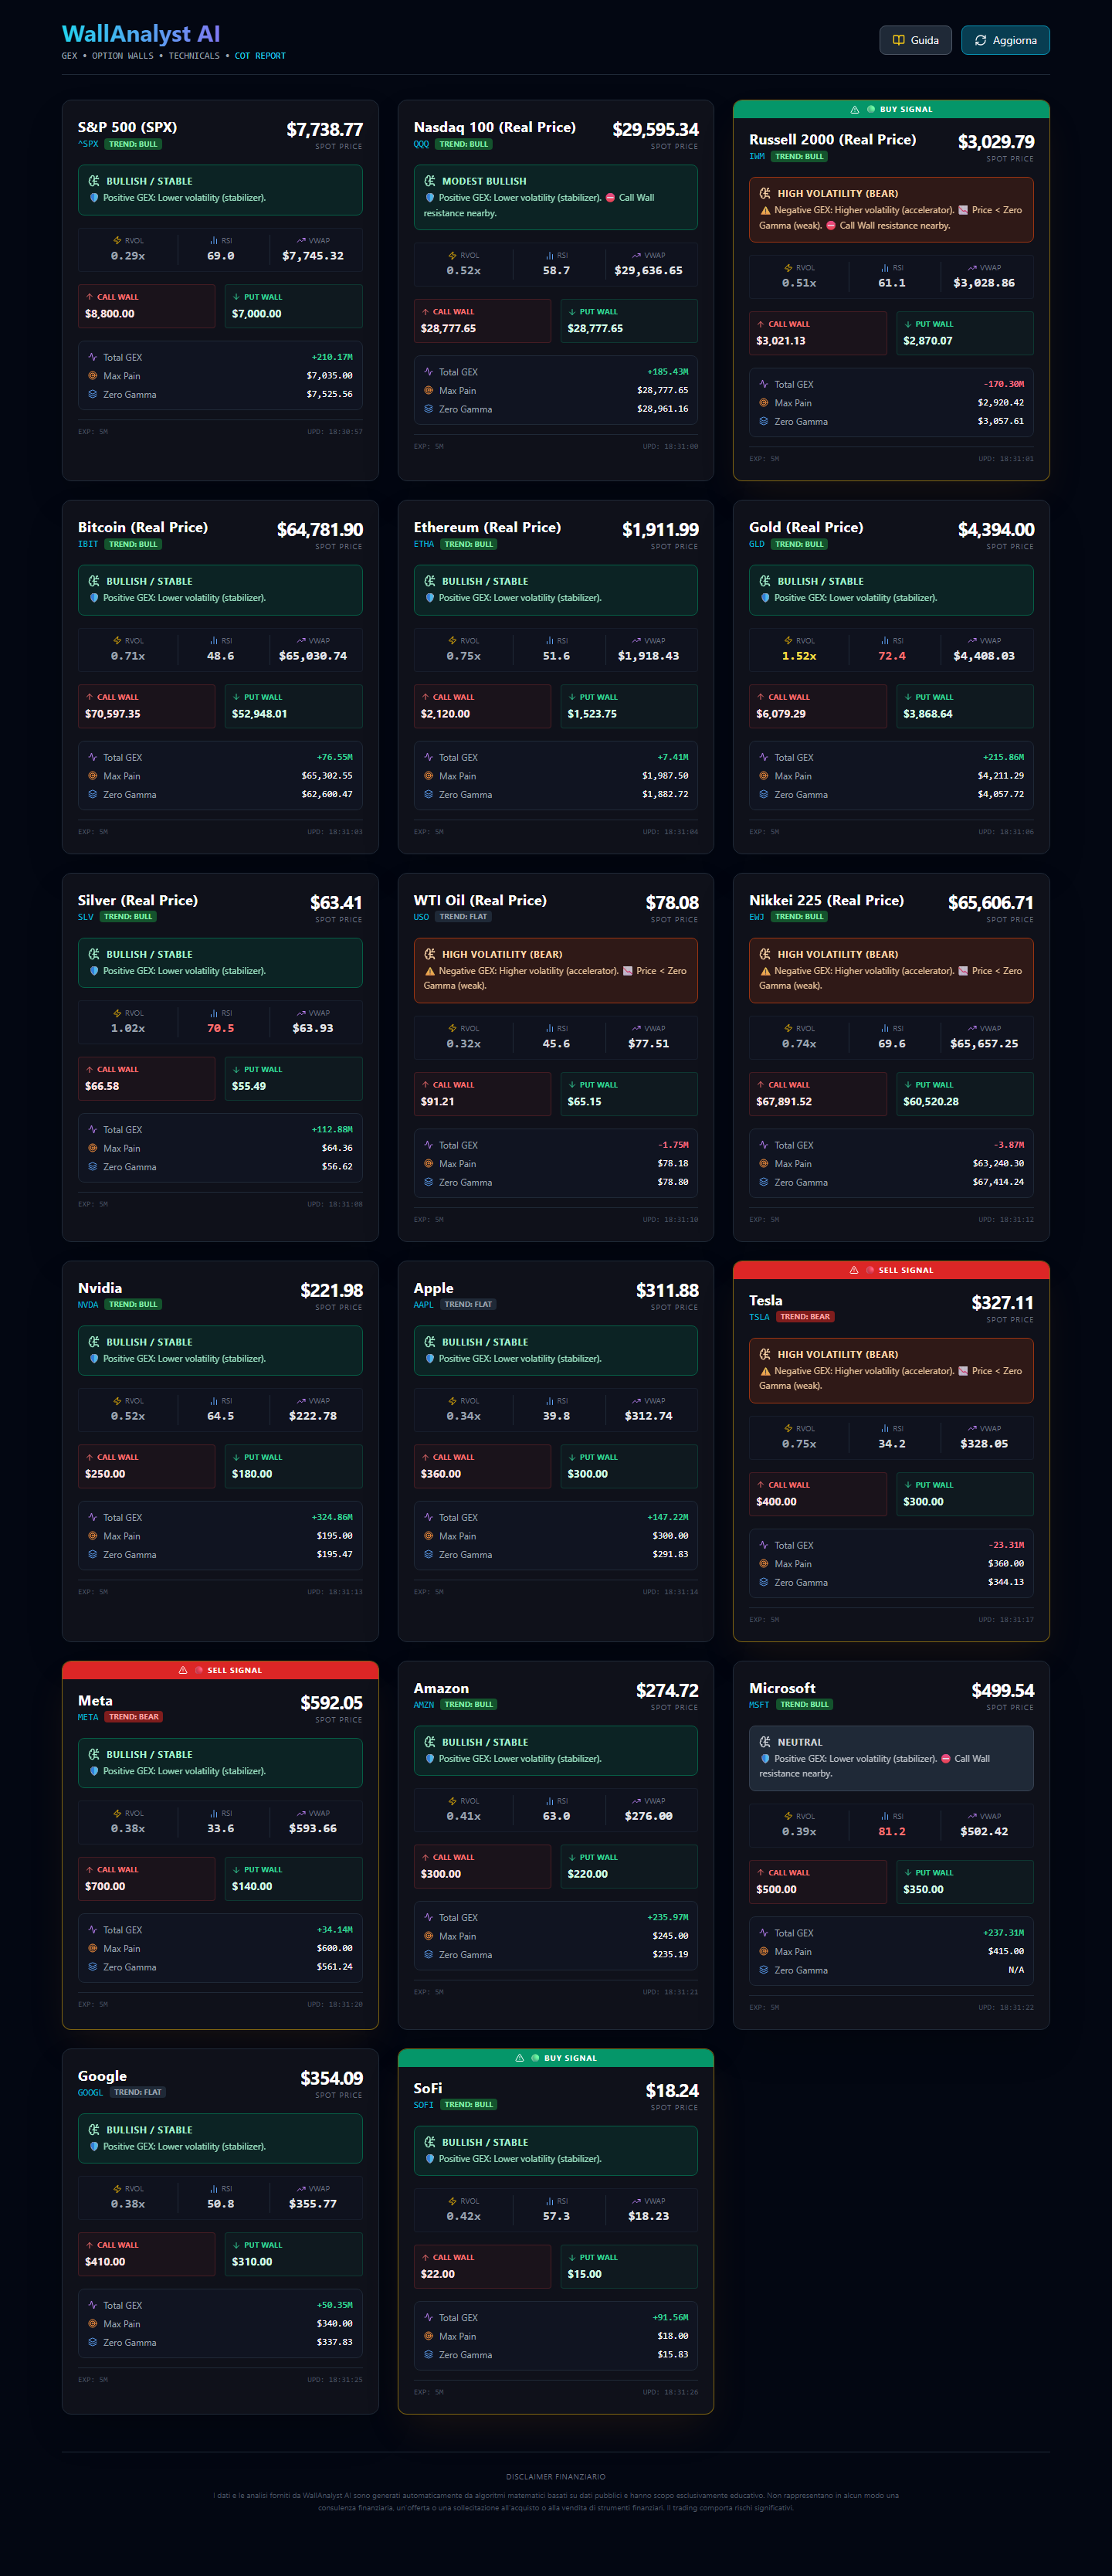Click the Zero Gamma layers icon on SoFi card
The width and height of the screenshot is (1112, 2576).
point(428,2355)
